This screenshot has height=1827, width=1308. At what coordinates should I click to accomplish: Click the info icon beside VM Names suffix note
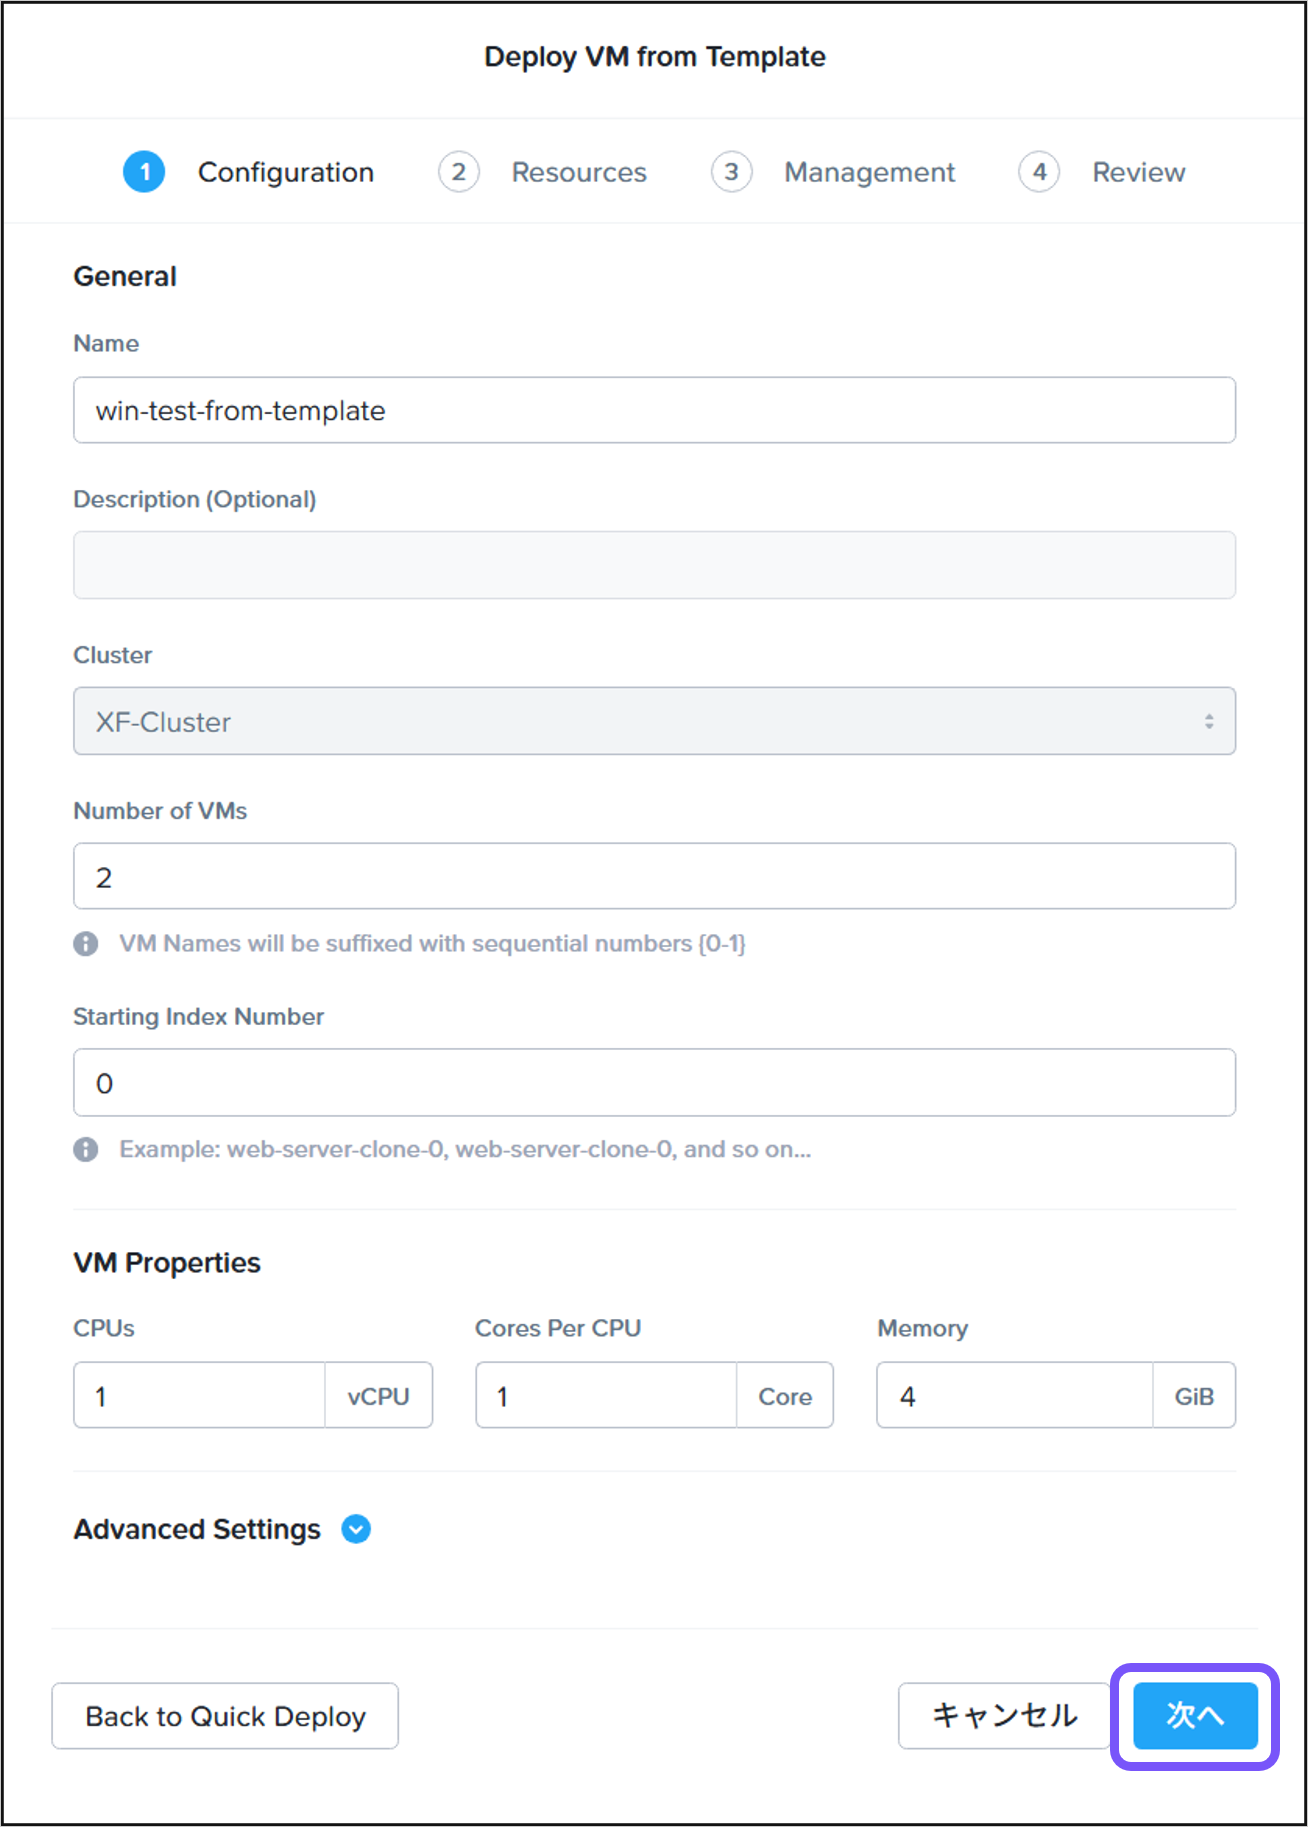86,943
